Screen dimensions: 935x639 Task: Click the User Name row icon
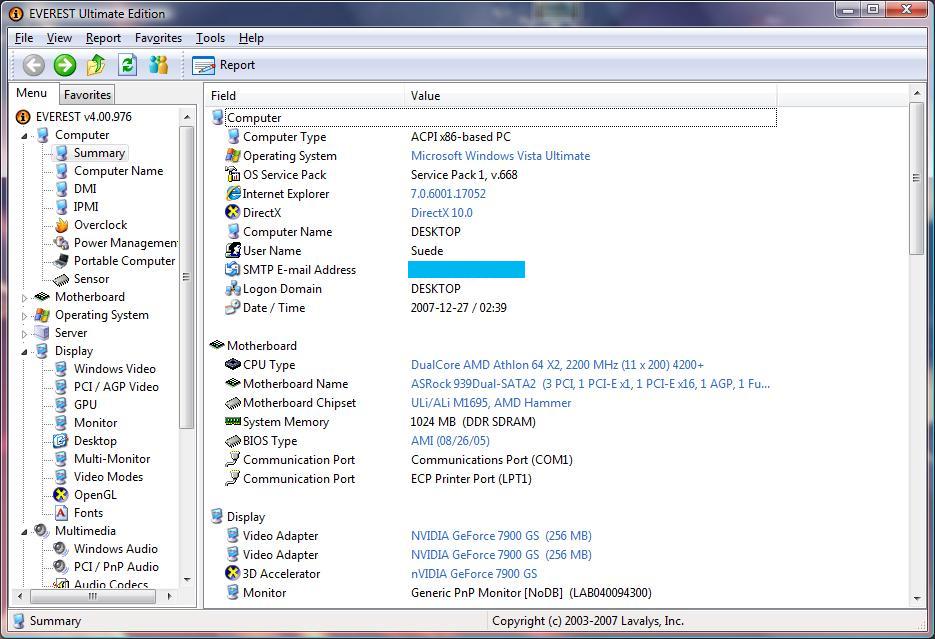tap(233, 250)
